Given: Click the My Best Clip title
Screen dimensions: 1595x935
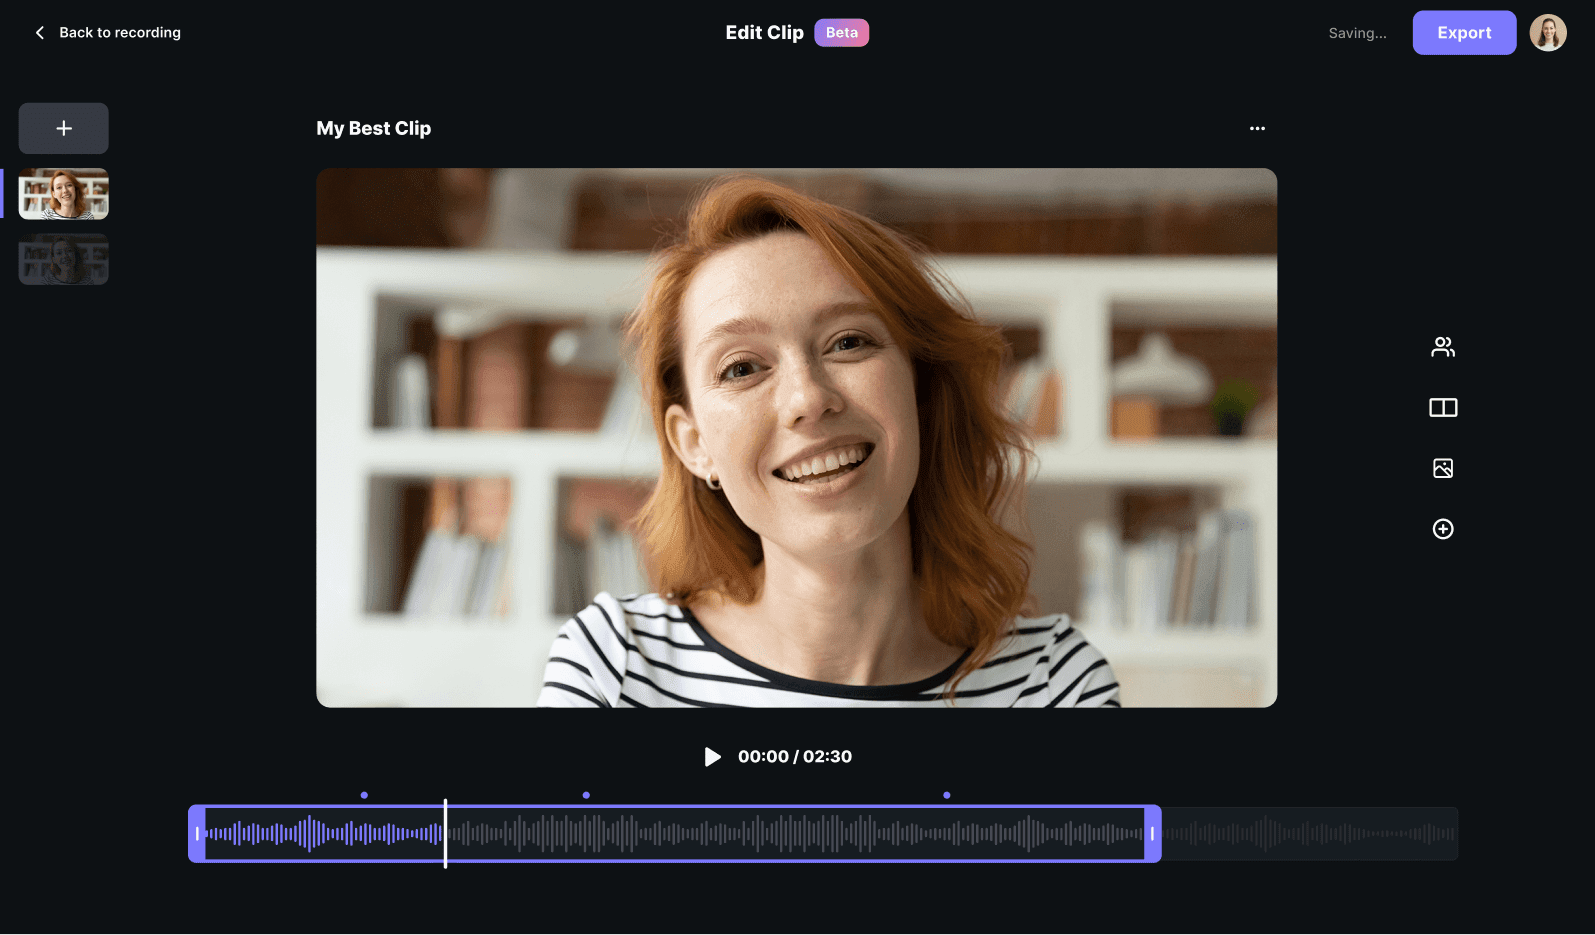Looking at the screenshot, I should [x=373, y=128].
